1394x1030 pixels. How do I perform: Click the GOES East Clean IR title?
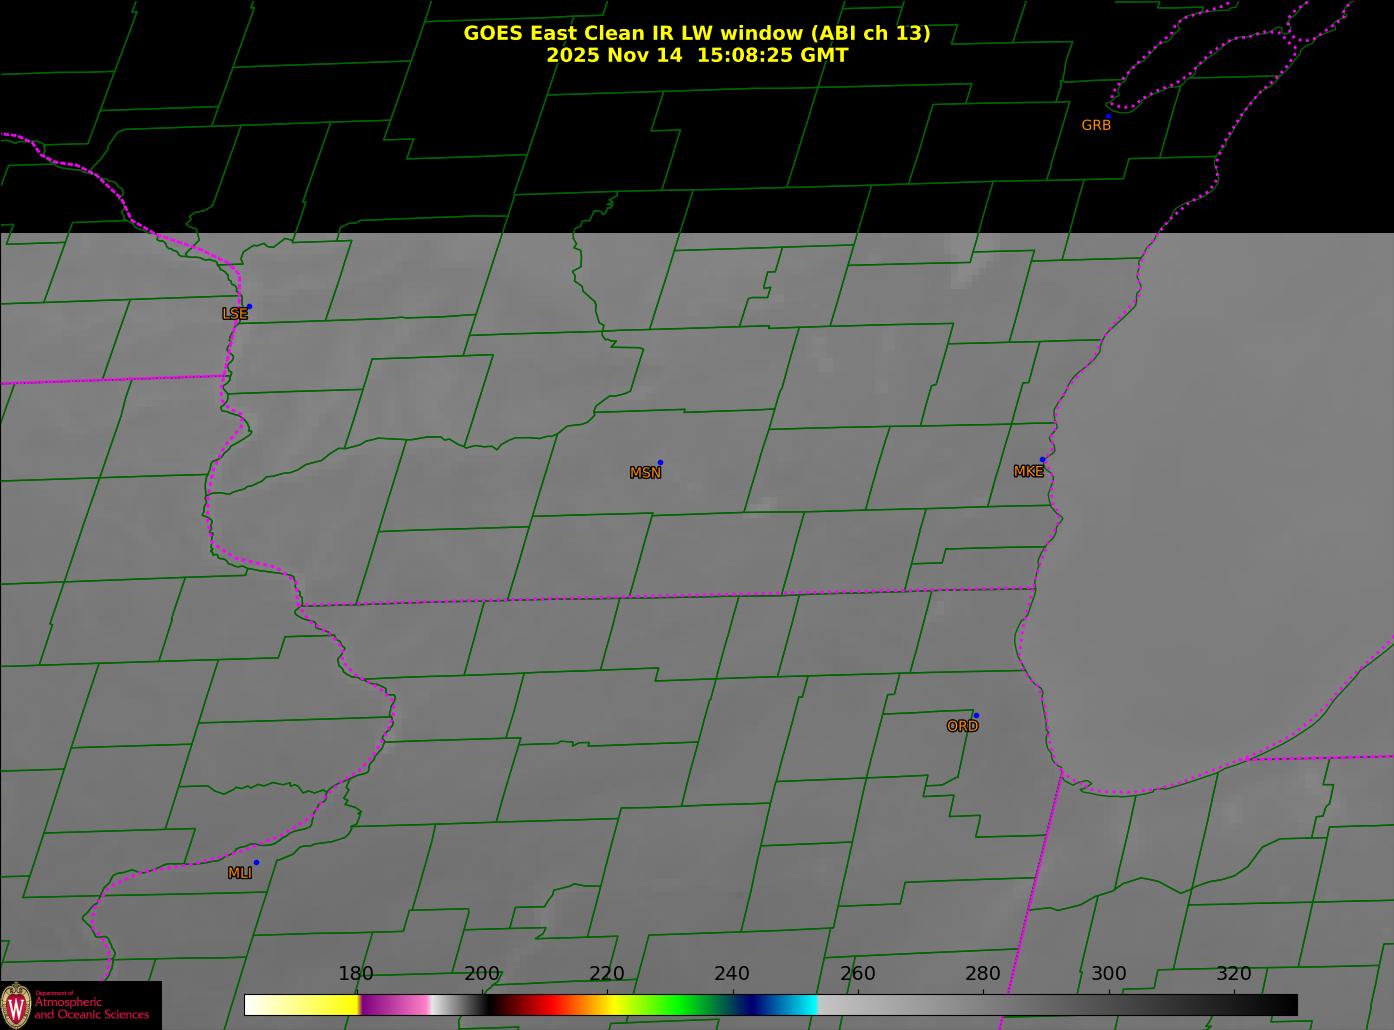(x=696, y=33)
